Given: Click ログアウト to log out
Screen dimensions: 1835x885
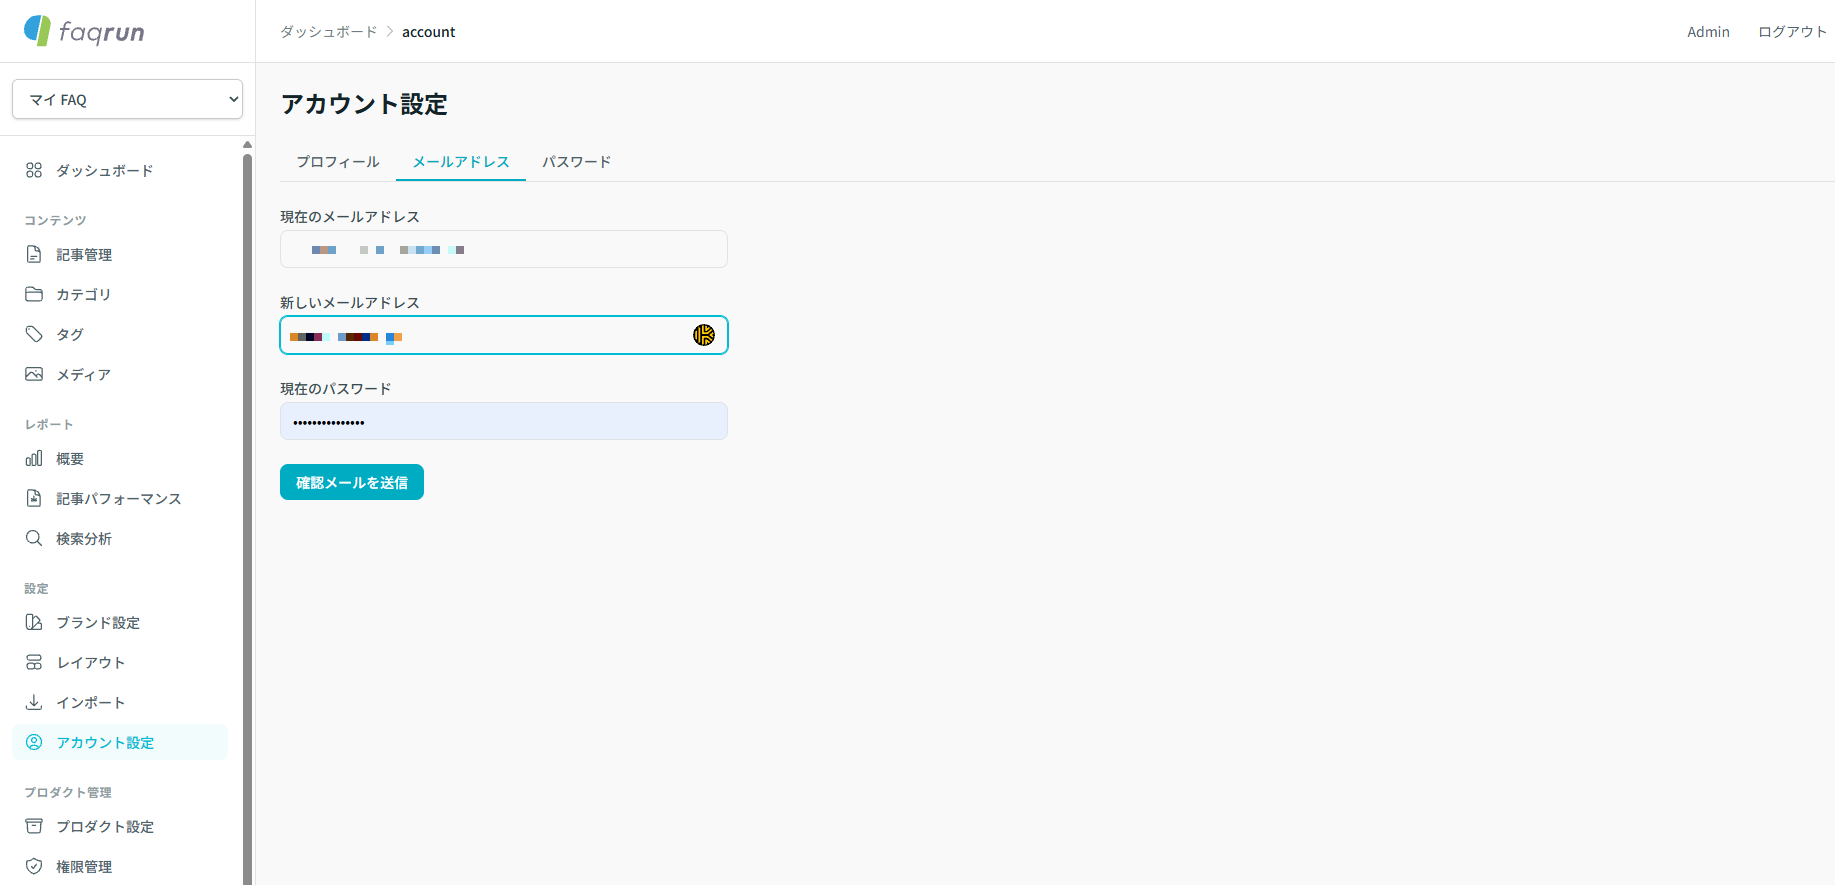Looking at the screenshot, I should [x=1792, y=32].
